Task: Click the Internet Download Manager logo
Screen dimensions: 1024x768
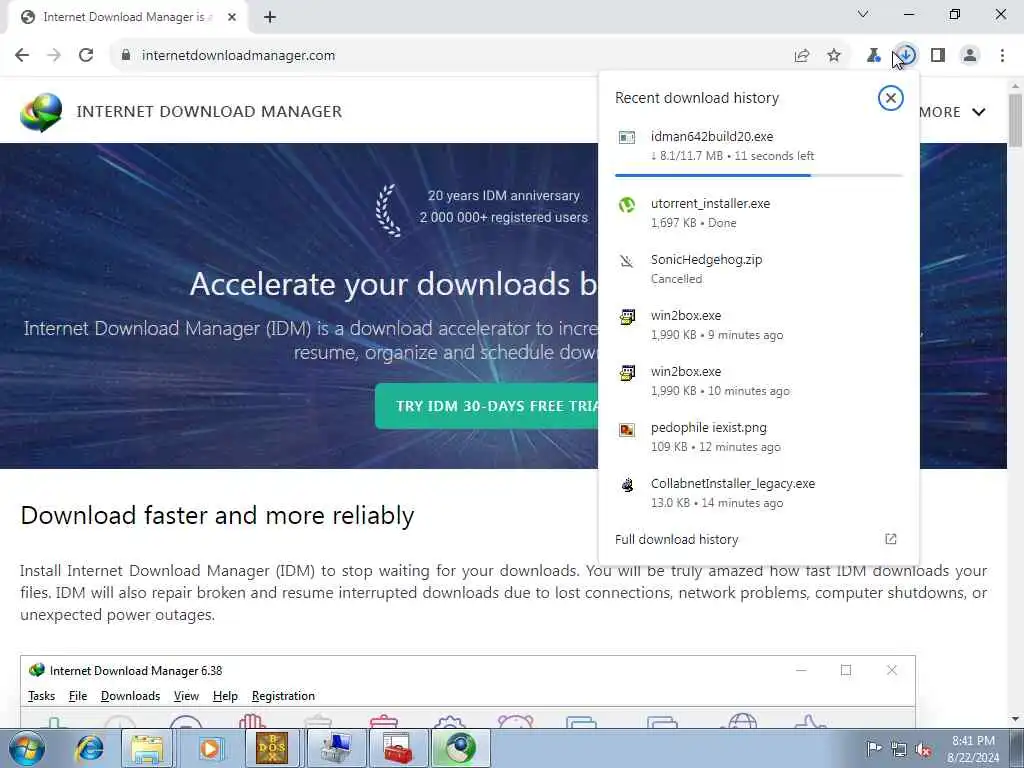Action: pyautogui.click(x=41, y=112)
